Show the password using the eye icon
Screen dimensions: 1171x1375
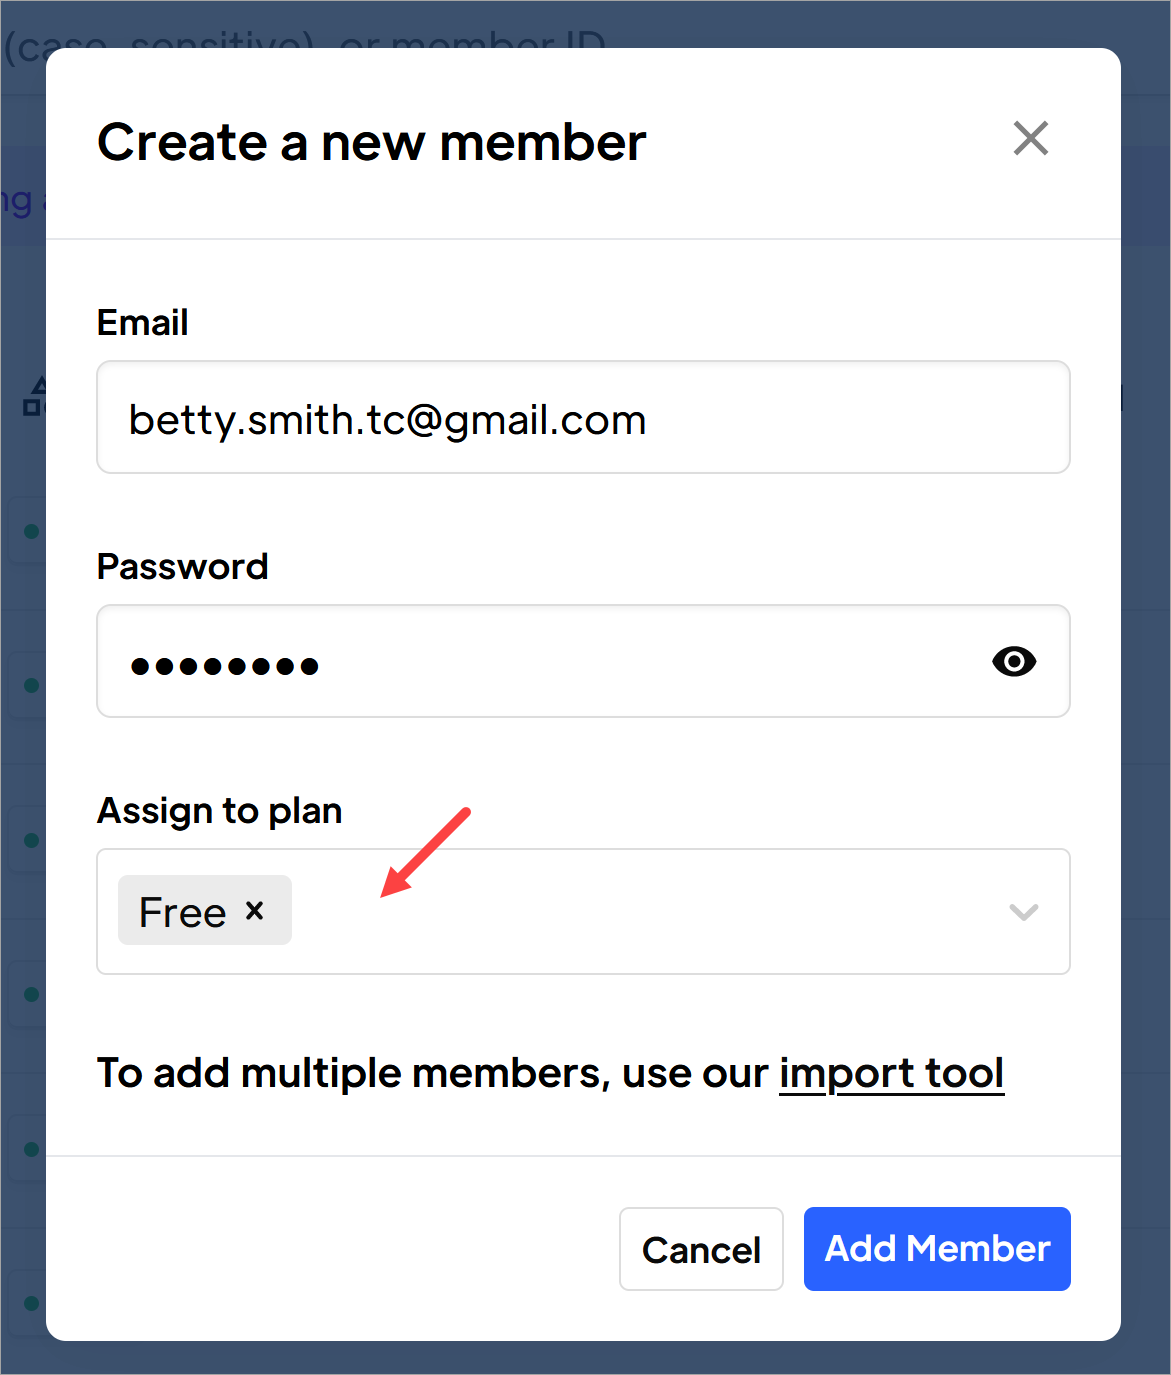click(x=1013, y=661)
